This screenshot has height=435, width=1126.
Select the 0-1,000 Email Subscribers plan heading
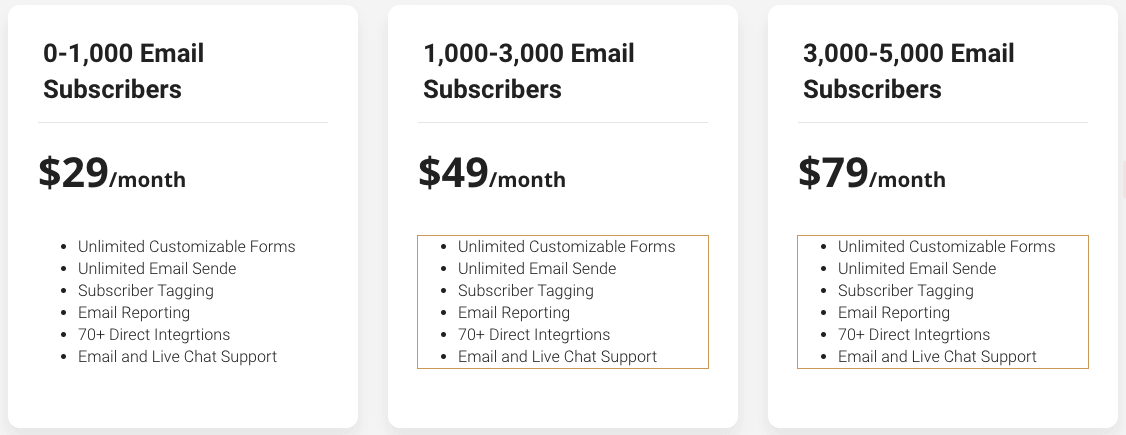click(124, 71)
